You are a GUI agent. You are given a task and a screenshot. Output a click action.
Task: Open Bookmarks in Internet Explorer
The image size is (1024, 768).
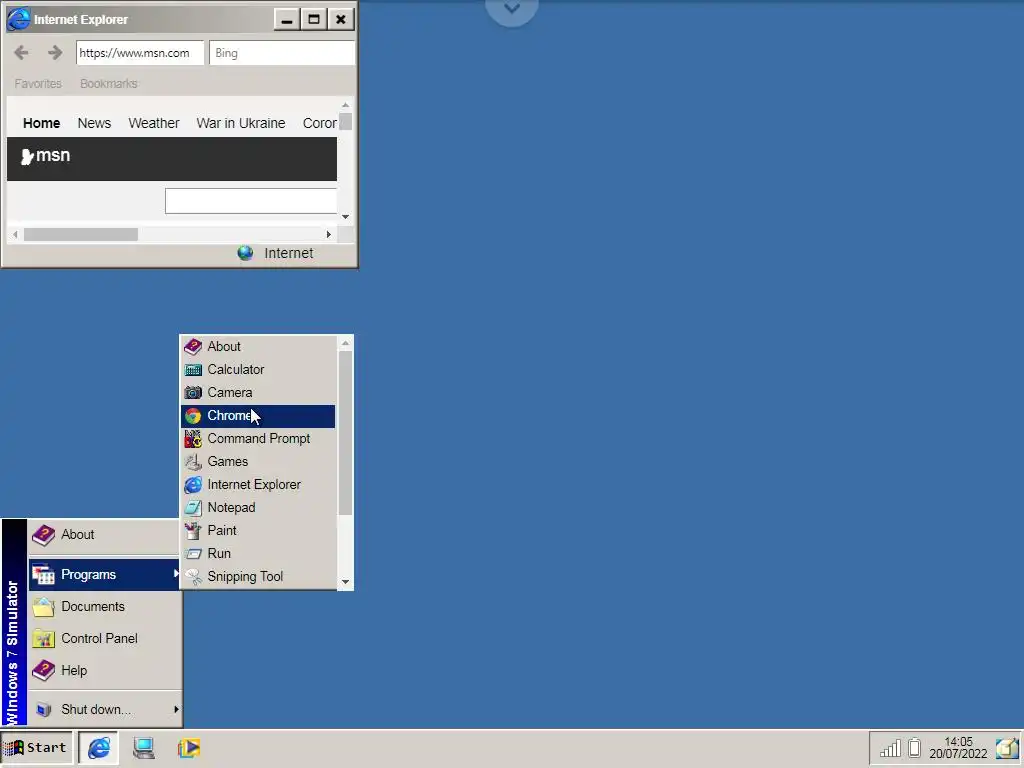coord(108,84)
